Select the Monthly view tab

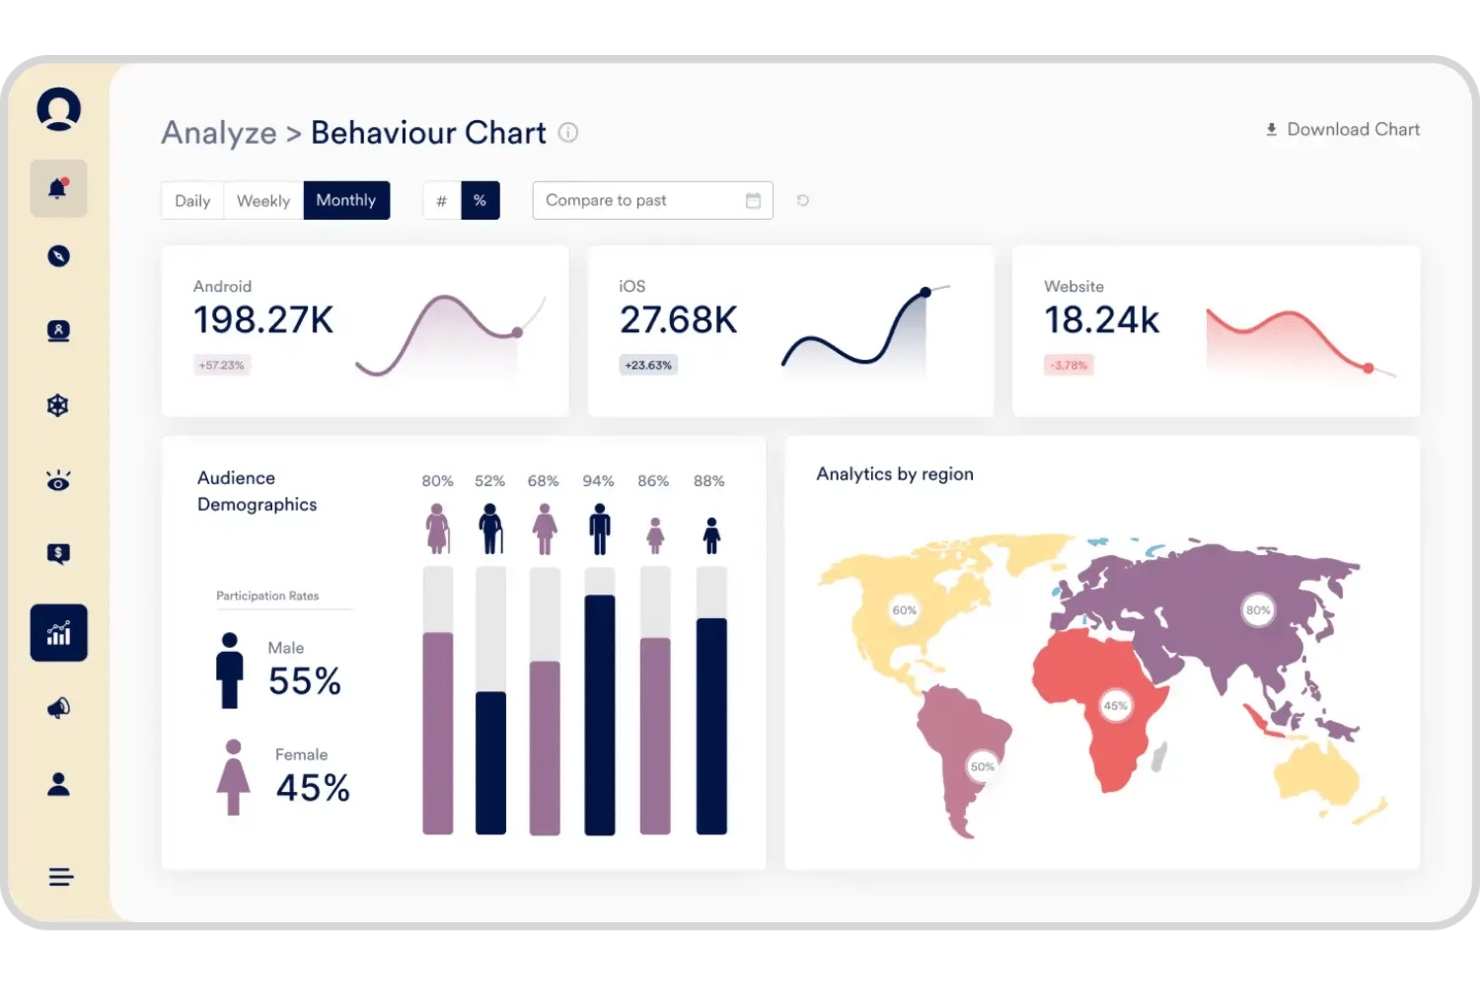click(x=346, y=200)
